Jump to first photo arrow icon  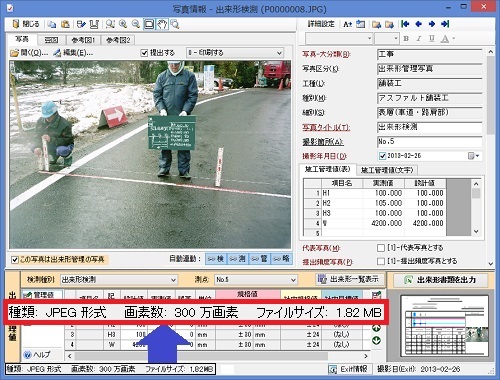pos(405,24)
